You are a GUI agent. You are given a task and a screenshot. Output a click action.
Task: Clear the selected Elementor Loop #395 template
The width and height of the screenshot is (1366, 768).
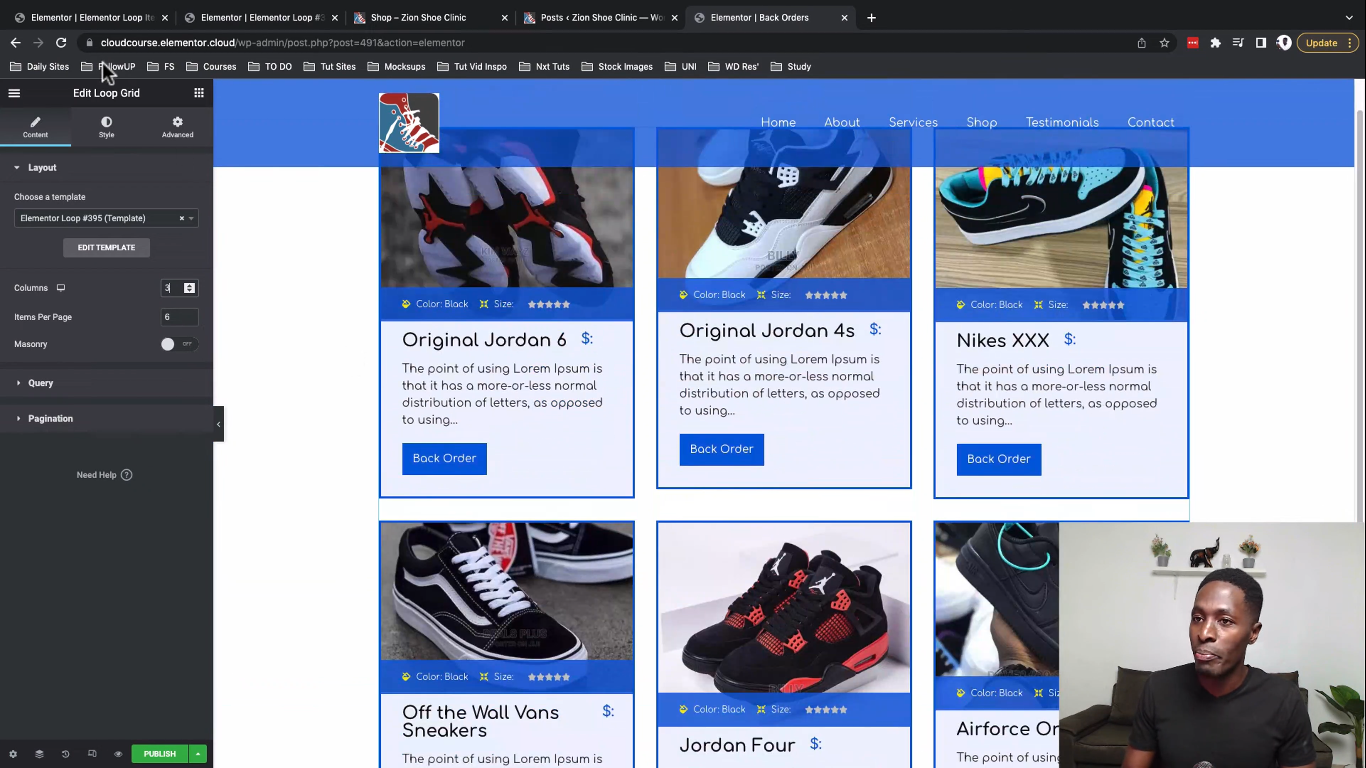(181, 218)
